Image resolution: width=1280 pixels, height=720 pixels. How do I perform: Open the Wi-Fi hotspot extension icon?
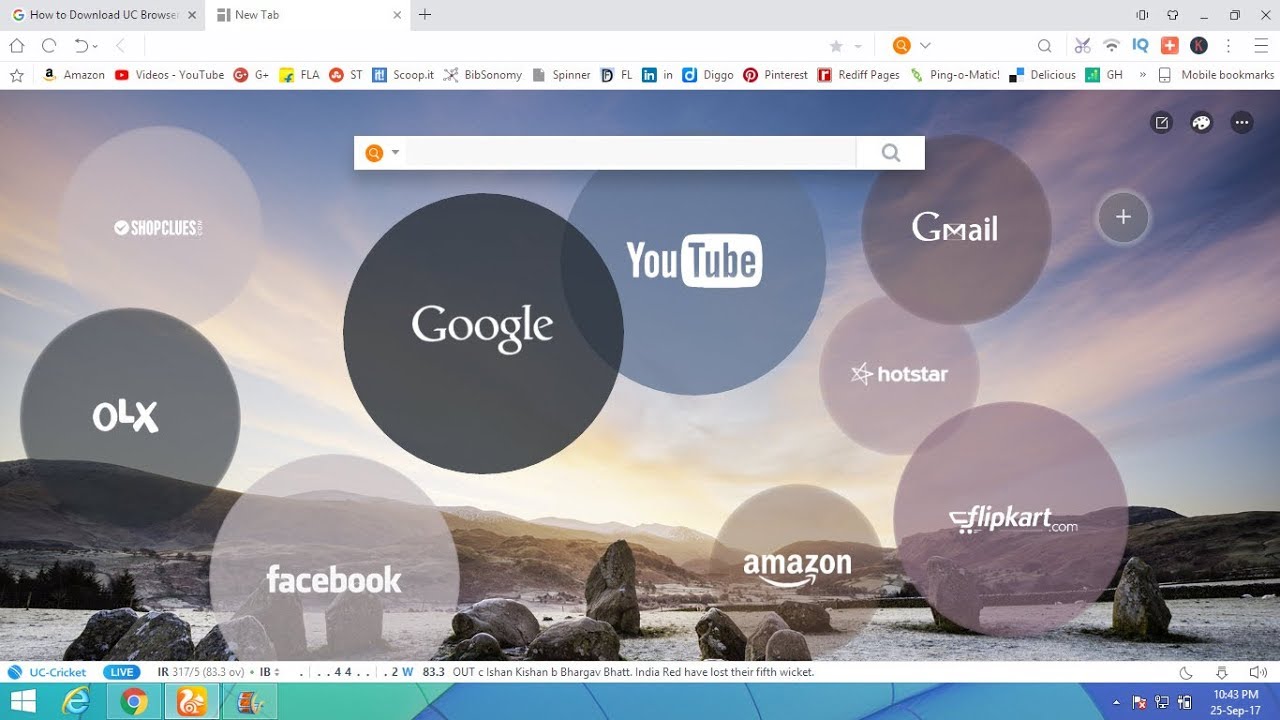(x=1111, y=46)
